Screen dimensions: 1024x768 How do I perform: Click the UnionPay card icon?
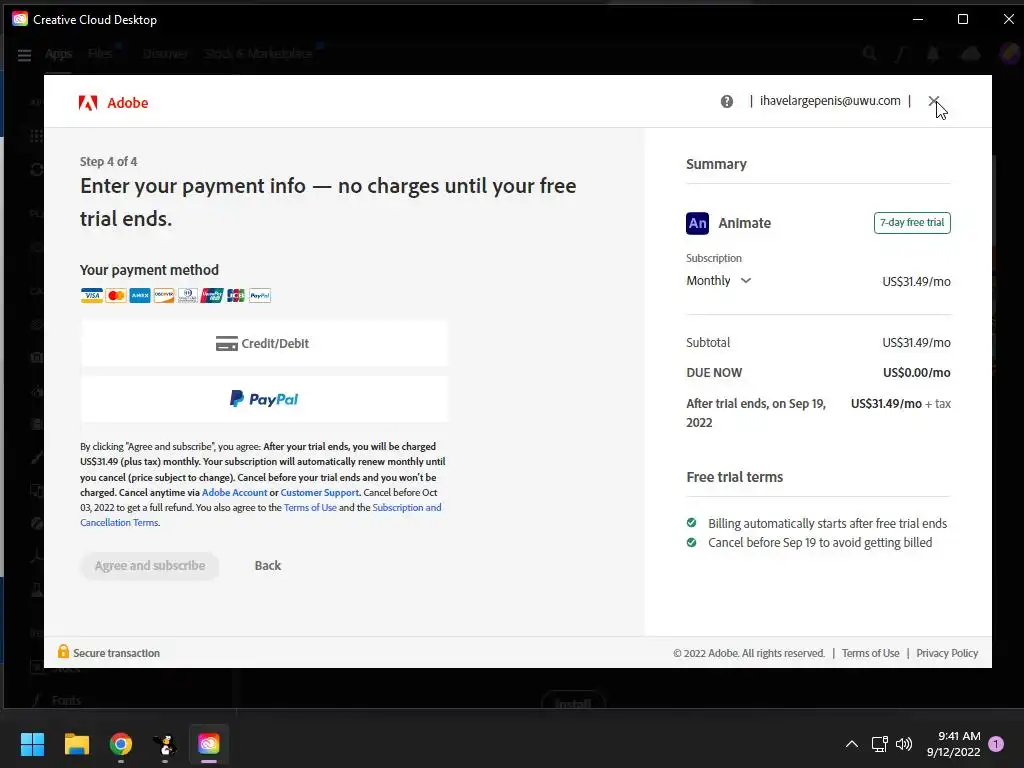(212, 295)
